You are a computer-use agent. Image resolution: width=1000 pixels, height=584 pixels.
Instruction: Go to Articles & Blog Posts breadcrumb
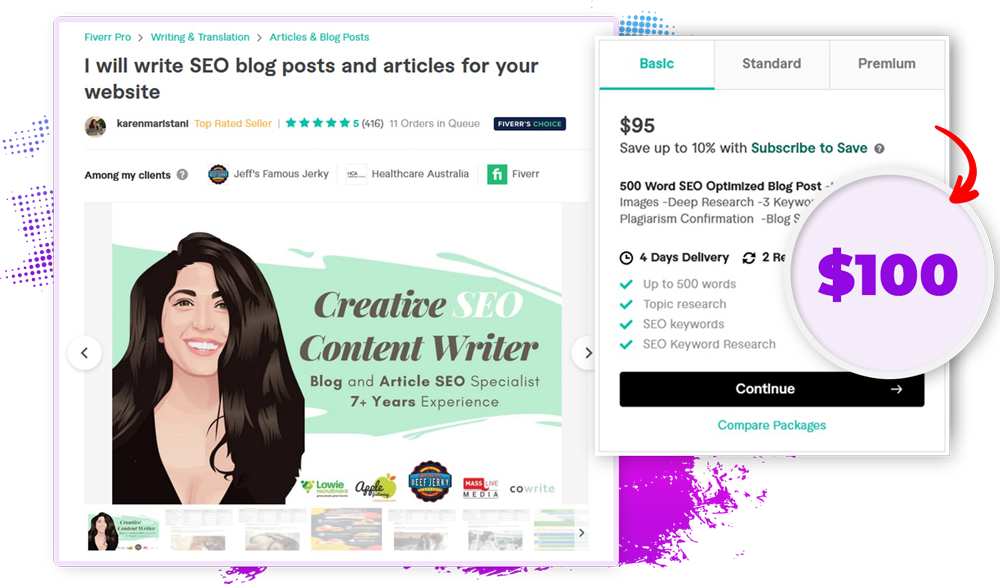click(x=319, y=37)
